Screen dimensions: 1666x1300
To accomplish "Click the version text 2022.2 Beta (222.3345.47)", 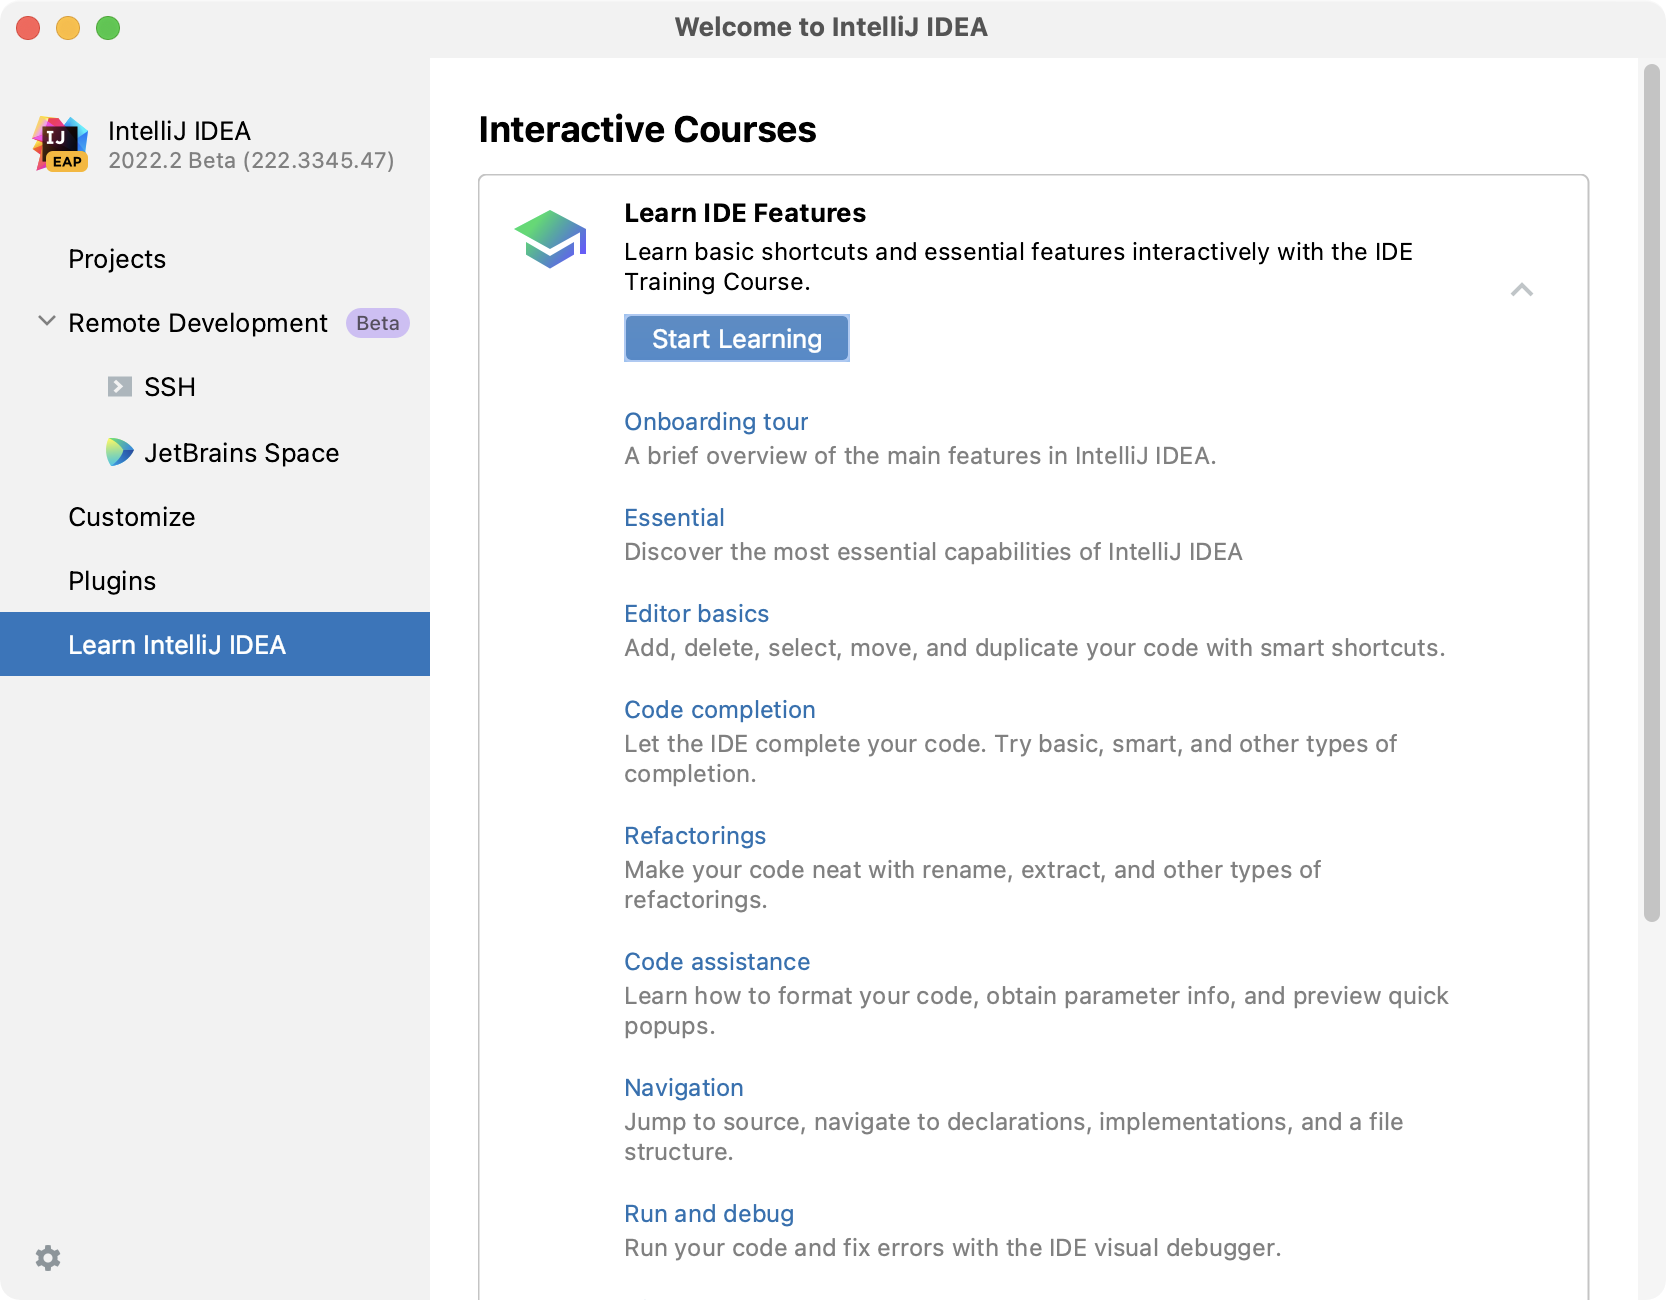I will (251, 161).
